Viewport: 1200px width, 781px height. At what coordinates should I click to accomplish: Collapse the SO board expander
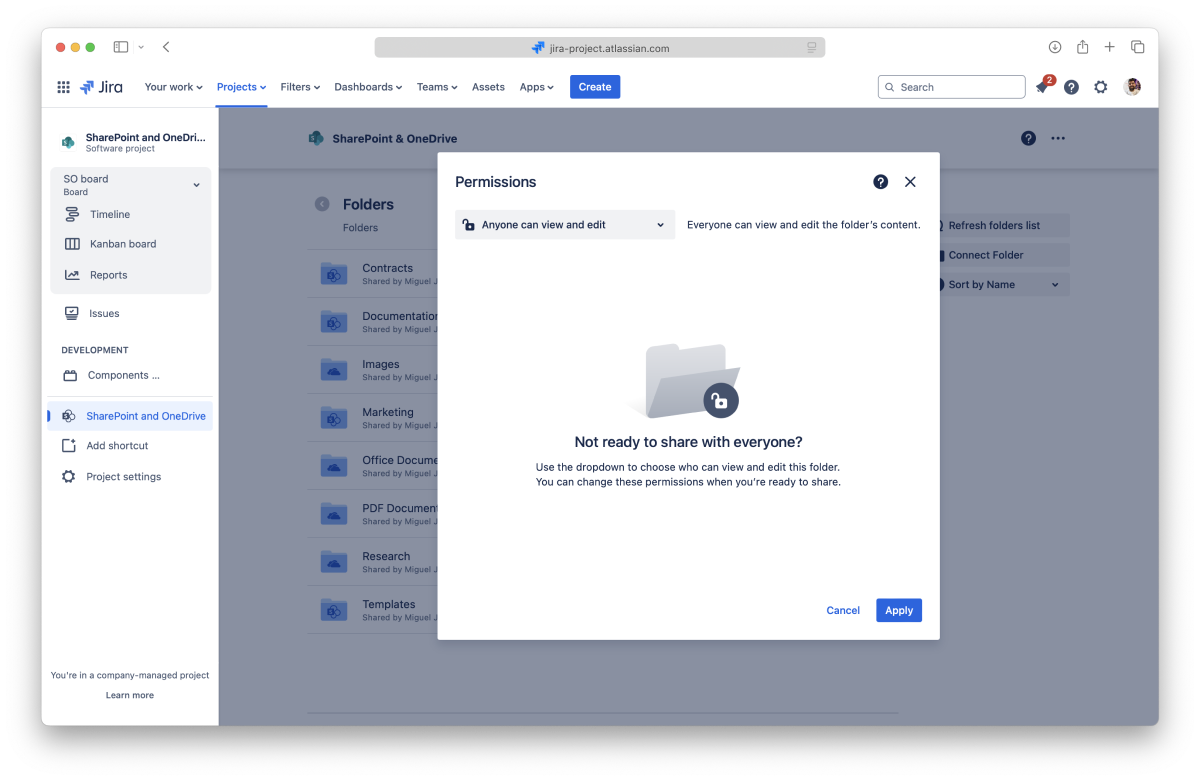tap(196, 185)
